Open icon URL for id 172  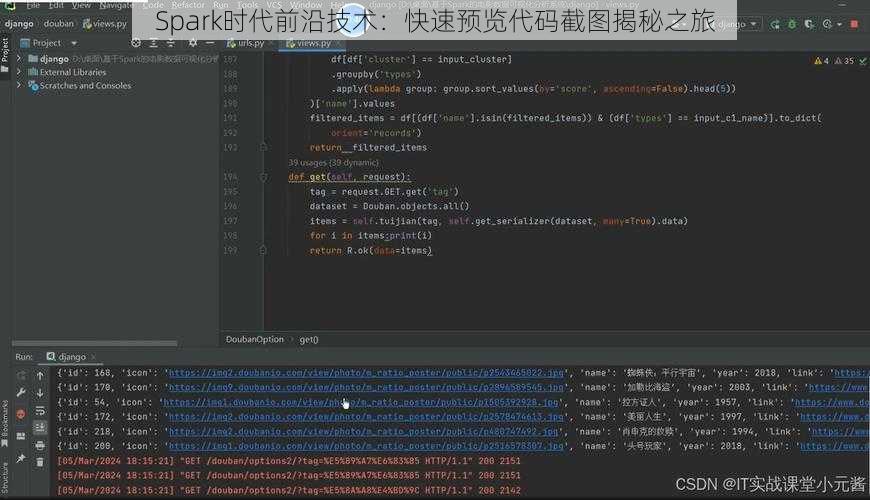pyautogui.click(x=366, y=417)
